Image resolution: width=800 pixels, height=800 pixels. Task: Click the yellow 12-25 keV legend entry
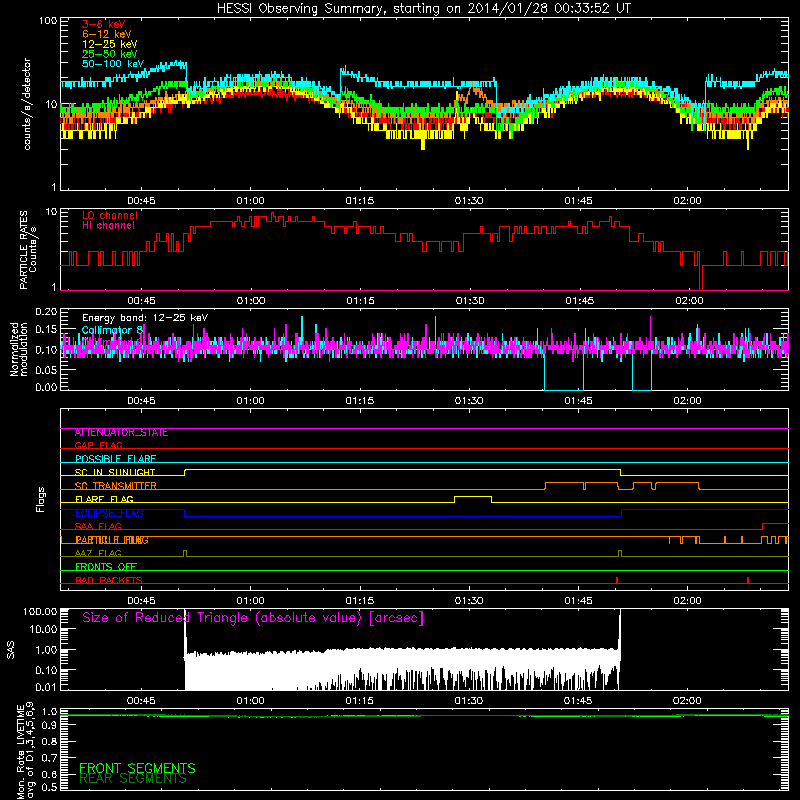click(109, 44)
